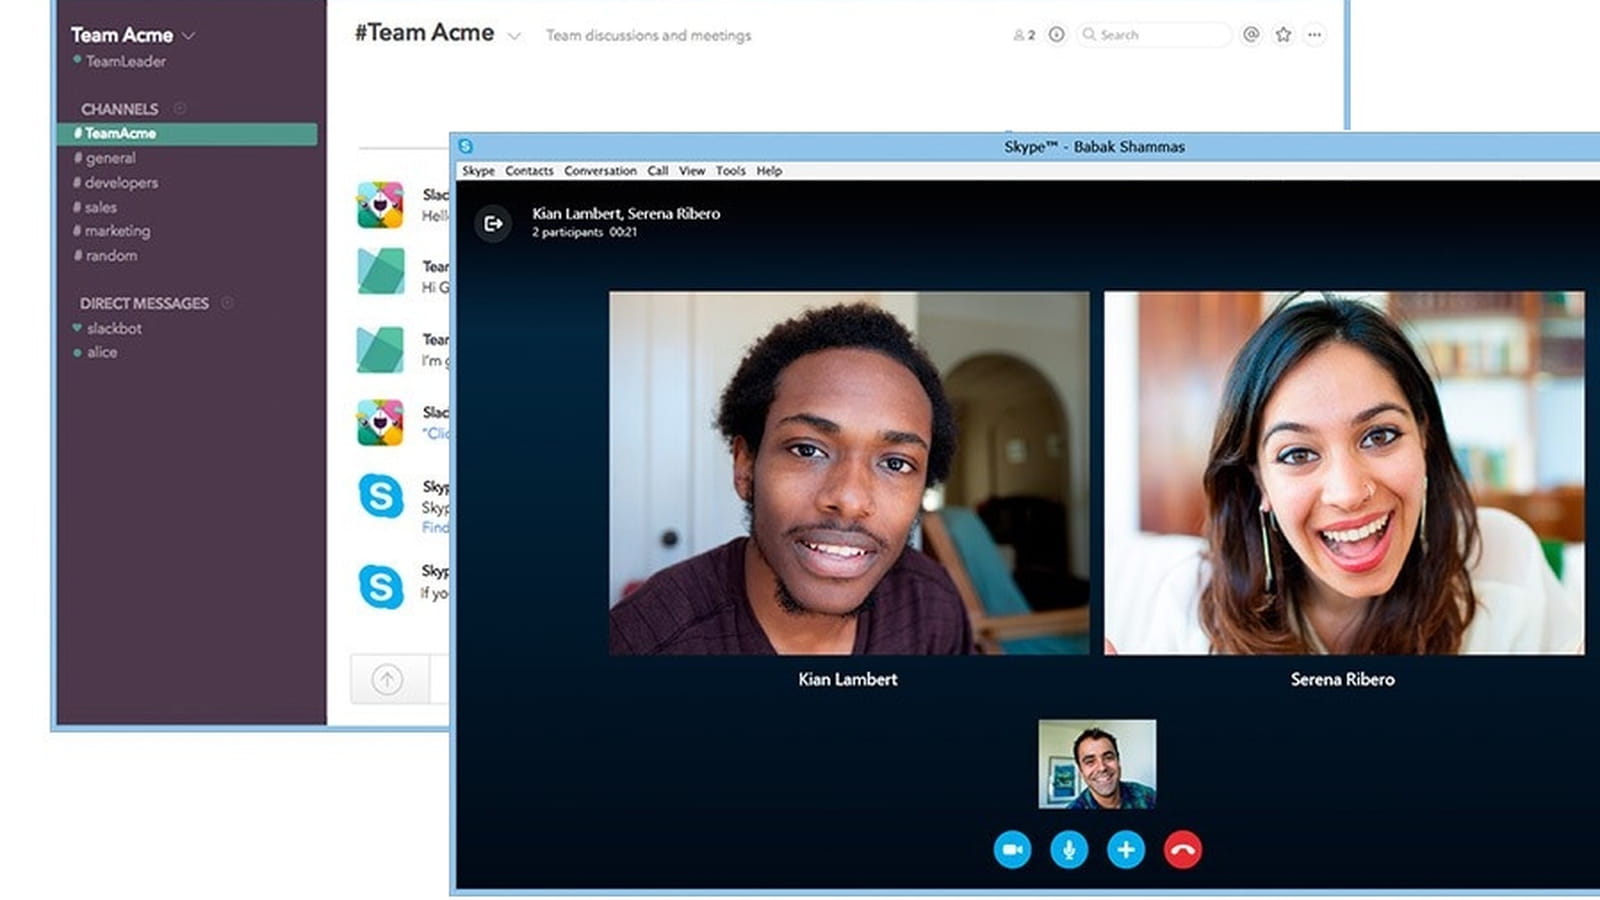The image size is (1600, 900).
Task: Open the #sales channel in Slack
Action: coord(94,207)
